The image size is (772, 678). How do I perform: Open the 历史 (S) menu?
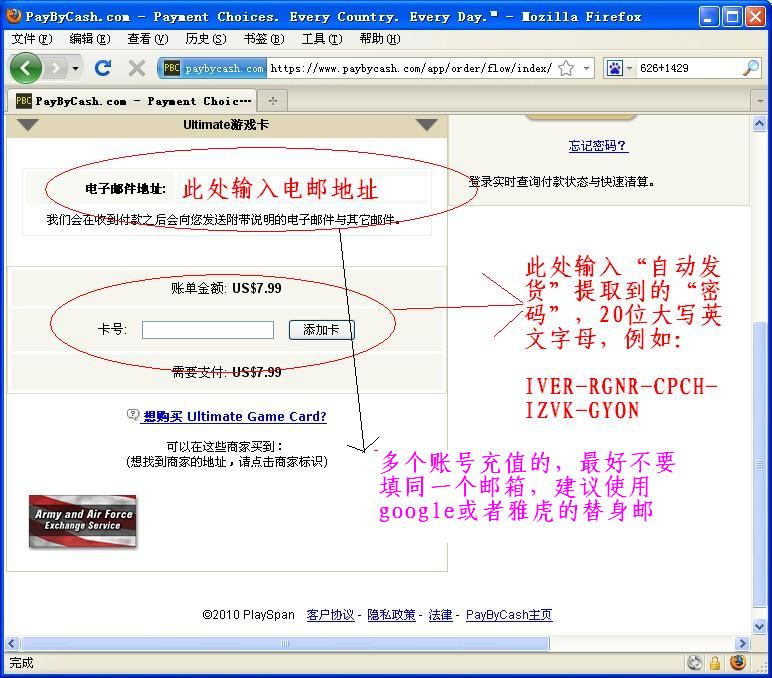pos(206,38)
